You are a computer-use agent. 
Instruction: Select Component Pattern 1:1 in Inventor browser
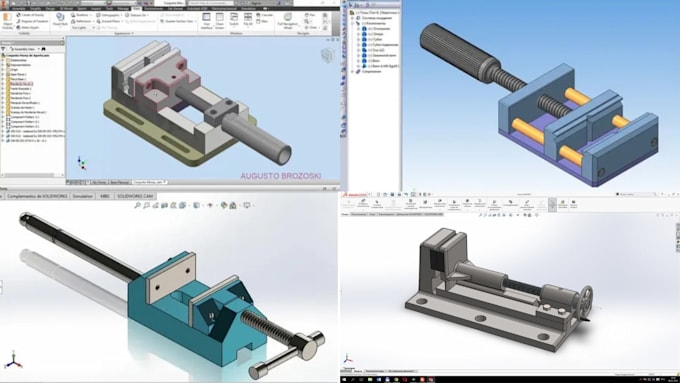(x=25, y=117)
